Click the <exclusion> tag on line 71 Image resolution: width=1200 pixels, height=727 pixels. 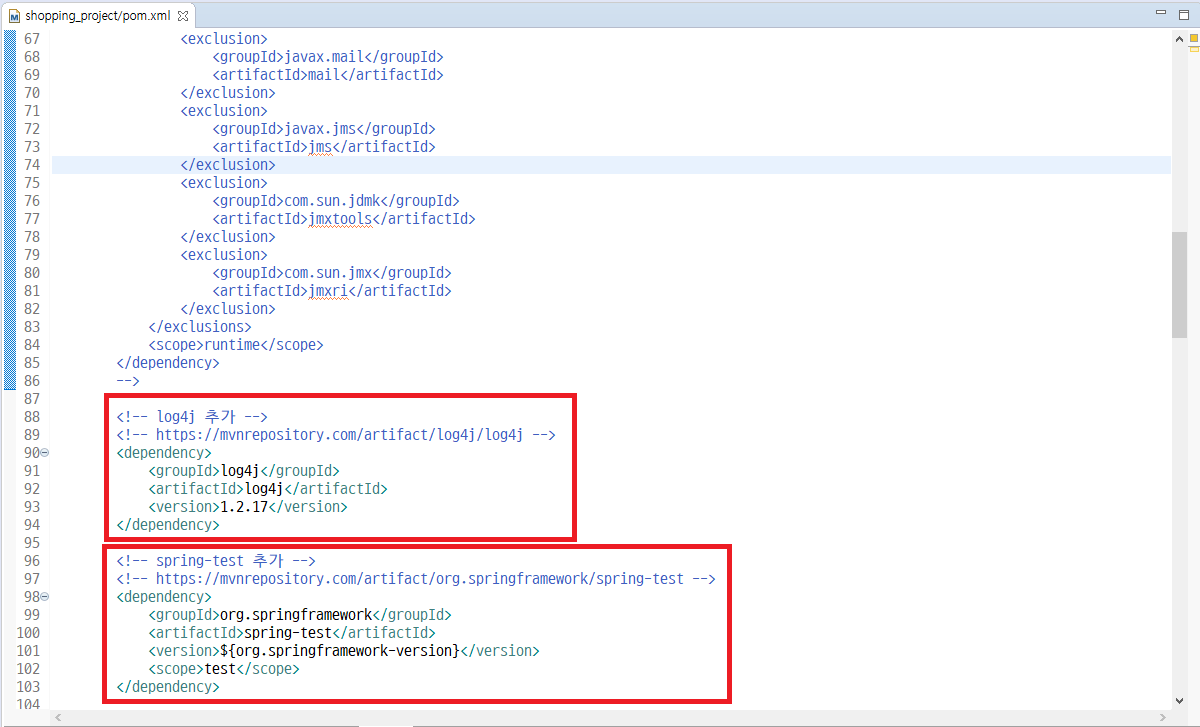(224, 111)
